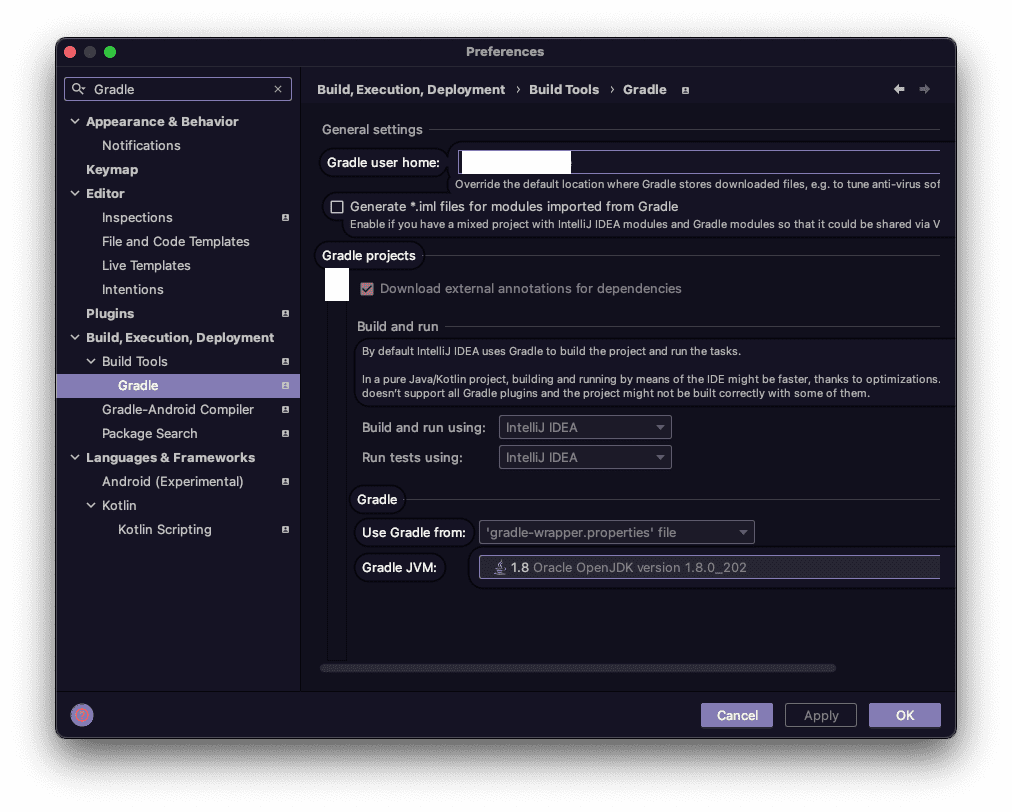Collapse the Editor section
The image size is (1012, 812).
(x=75, y=194)
